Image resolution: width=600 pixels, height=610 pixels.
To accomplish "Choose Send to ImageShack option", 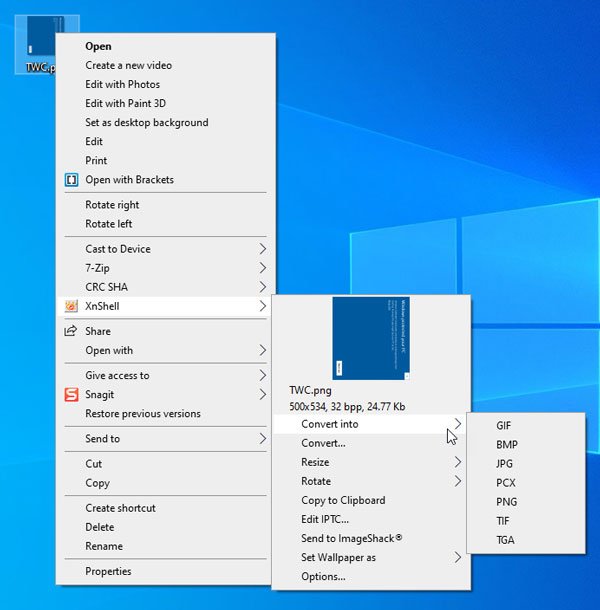I will click(351, 538).
